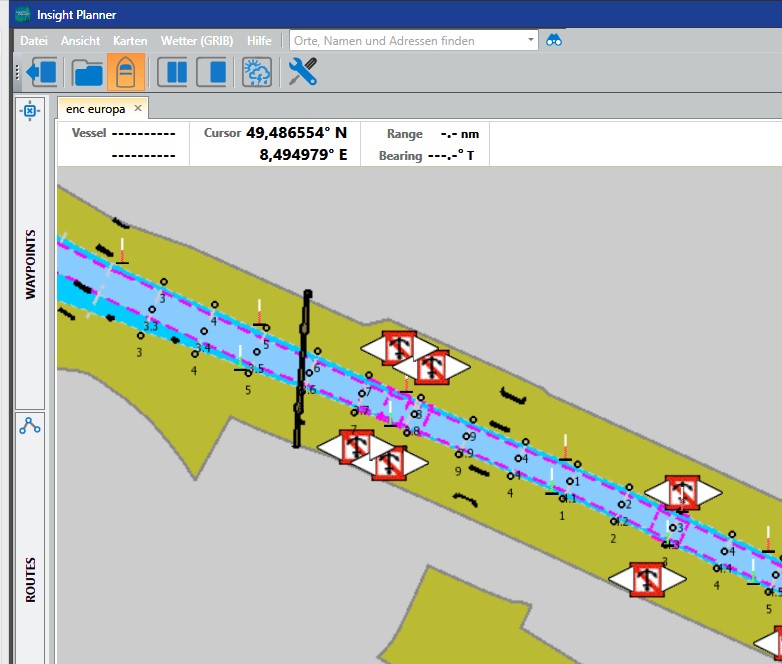Image resolution: width=782 pixels, height=664 pixels.
Task: Click the route nodes icon above ROUTES
Action: click(30, 426)
